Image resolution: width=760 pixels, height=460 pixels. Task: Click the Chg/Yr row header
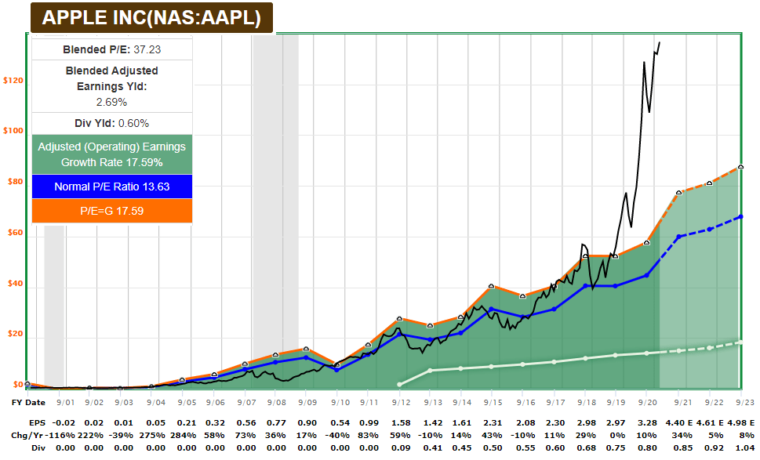(x=28, y=435)
